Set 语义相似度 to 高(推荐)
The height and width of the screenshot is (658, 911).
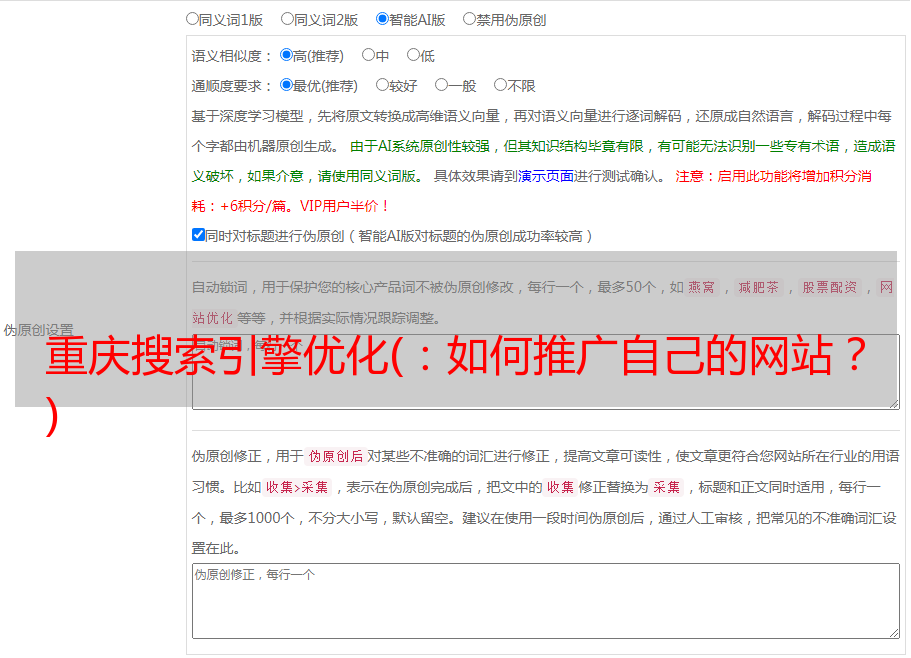pos(286,55)
